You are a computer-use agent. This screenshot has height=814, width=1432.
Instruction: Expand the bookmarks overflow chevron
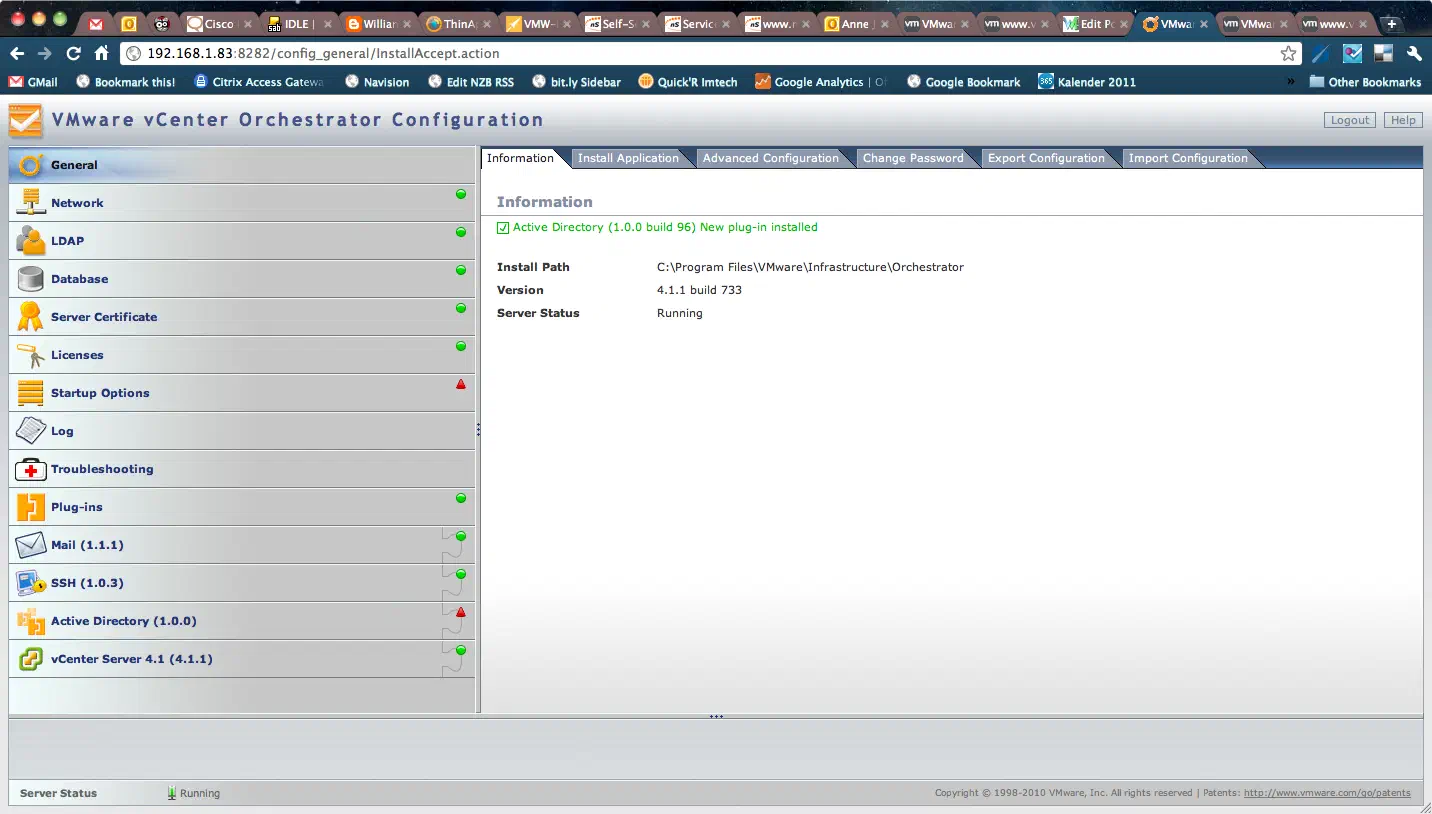[1290, 82]
